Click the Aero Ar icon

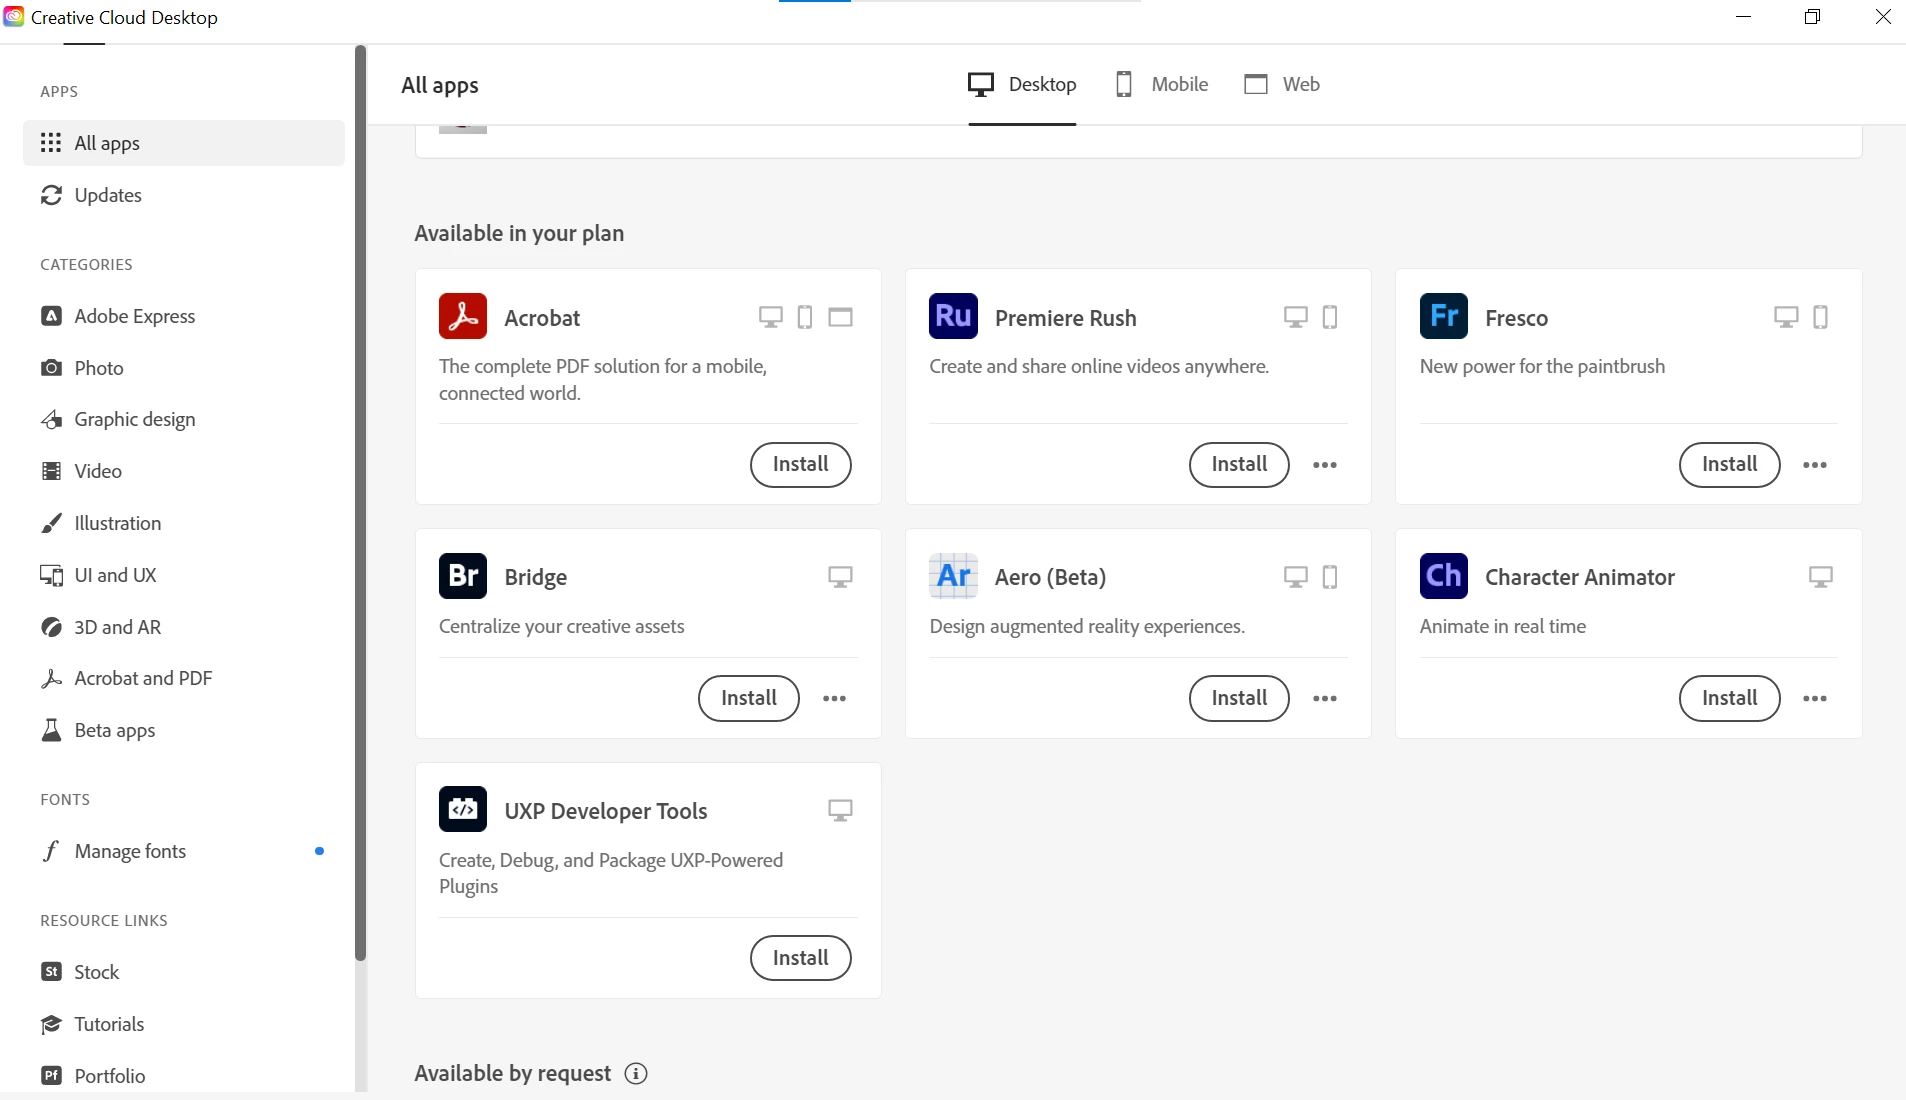coord(953,576)
